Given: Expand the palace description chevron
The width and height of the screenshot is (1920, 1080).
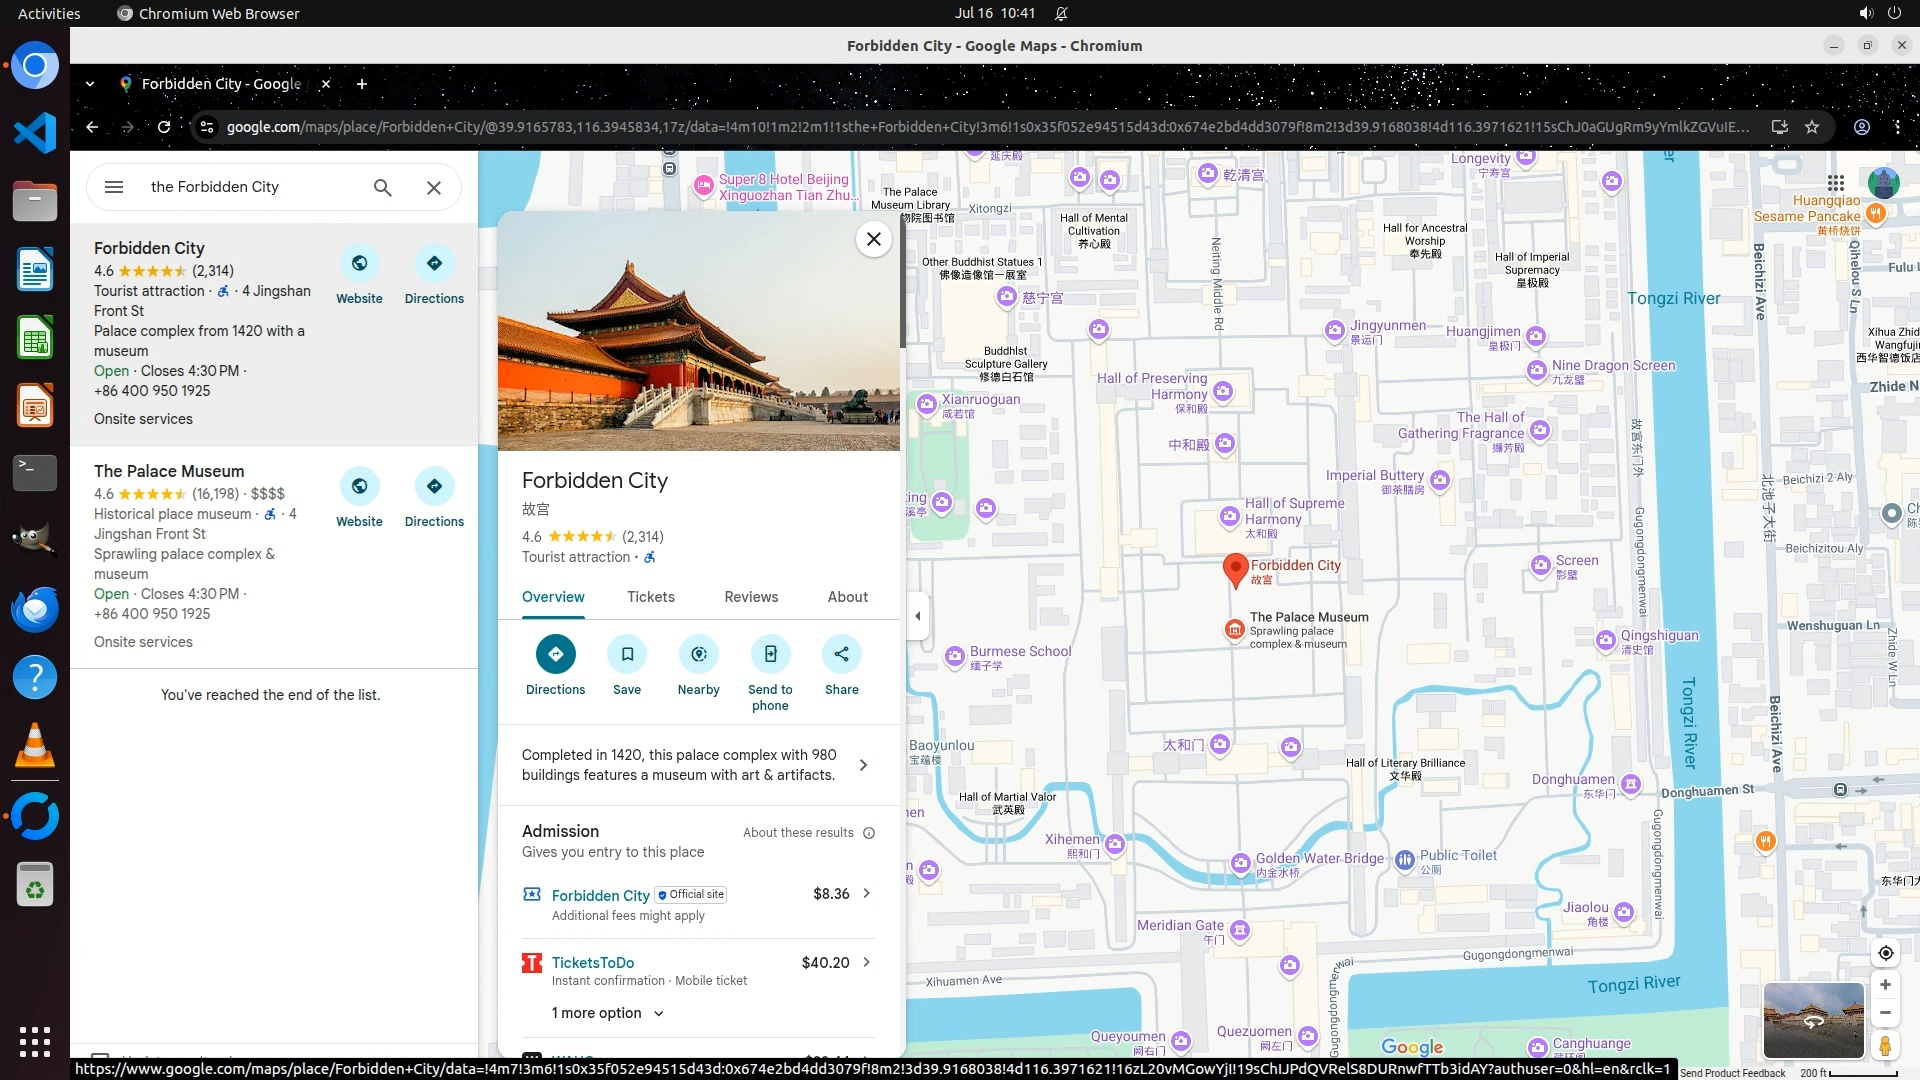Looking at the screenshot, I should pos(864,765).
